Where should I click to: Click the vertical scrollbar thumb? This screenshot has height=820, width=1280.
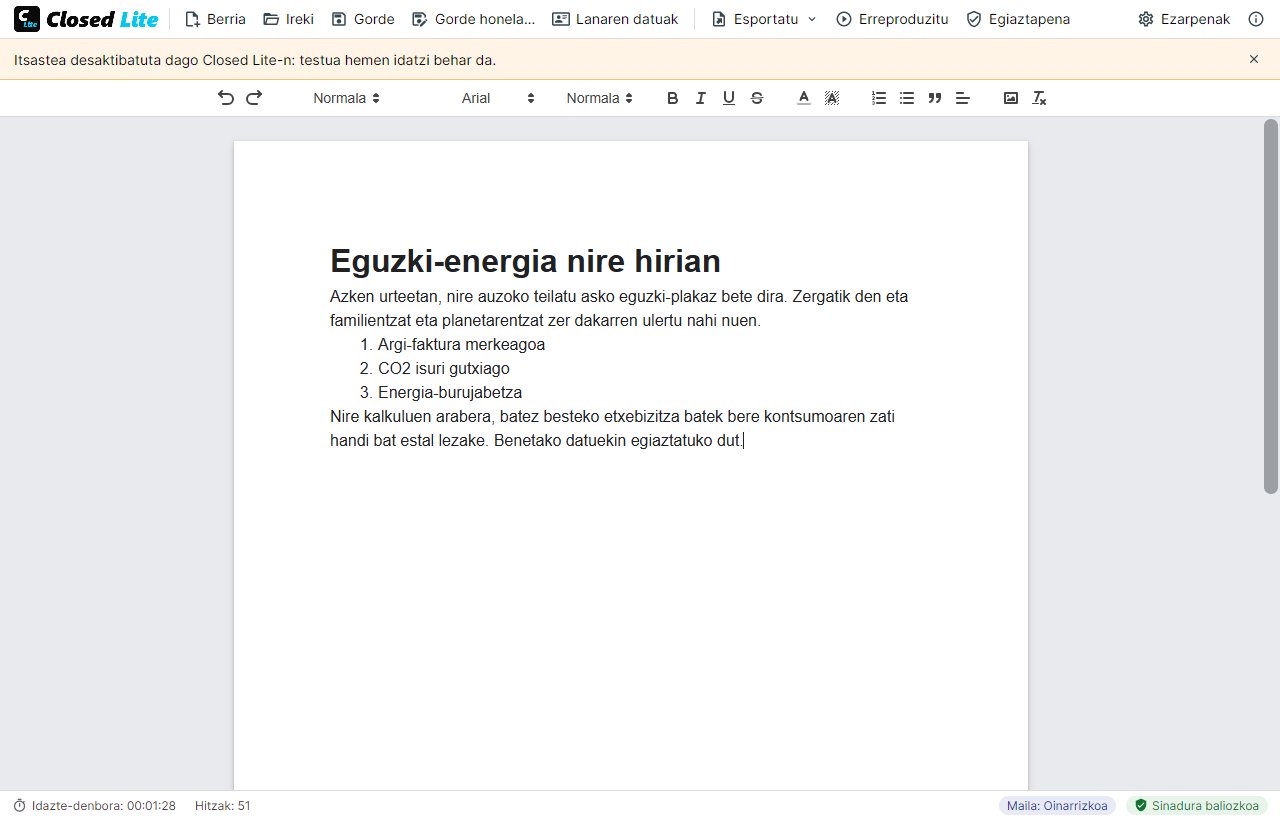[1271, 306]
